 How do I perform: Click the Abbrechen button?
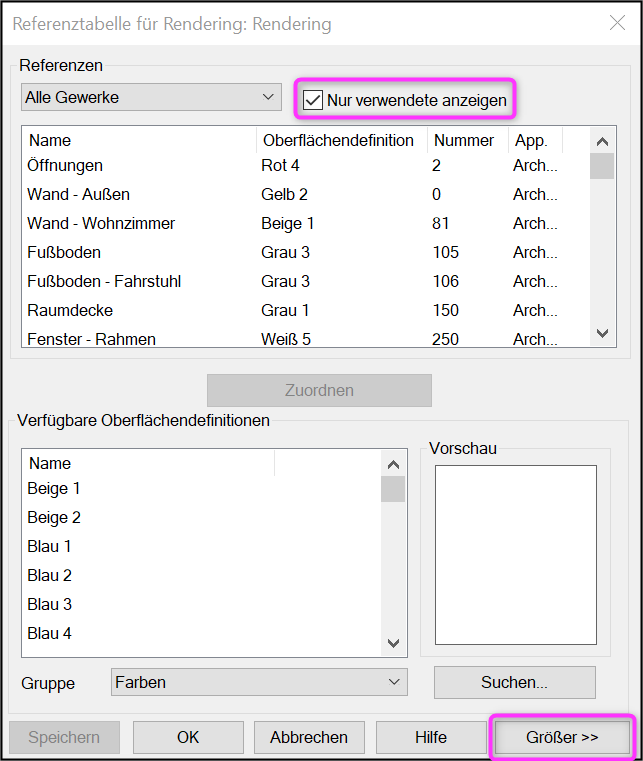pyautogui.click(x=309, y=737)
